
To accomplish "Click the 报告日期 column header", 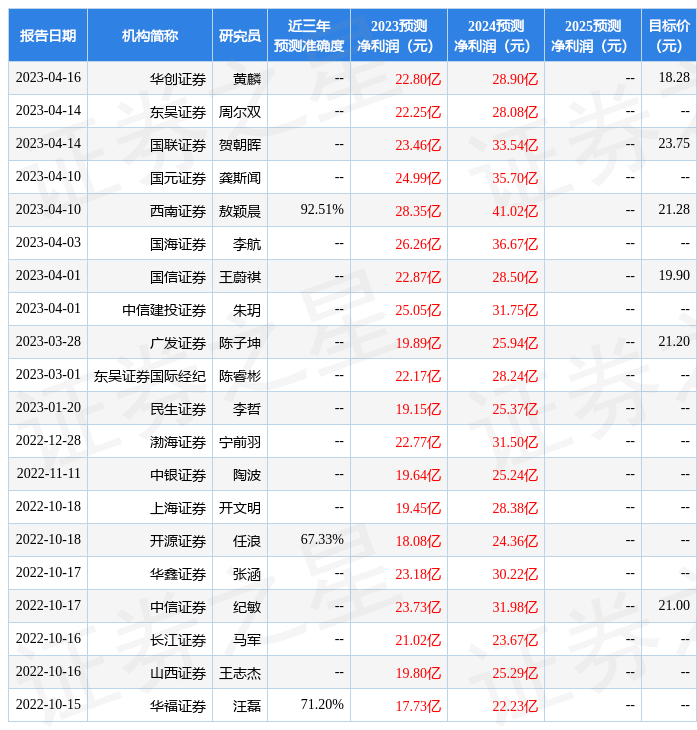I will tap(48, 36).
